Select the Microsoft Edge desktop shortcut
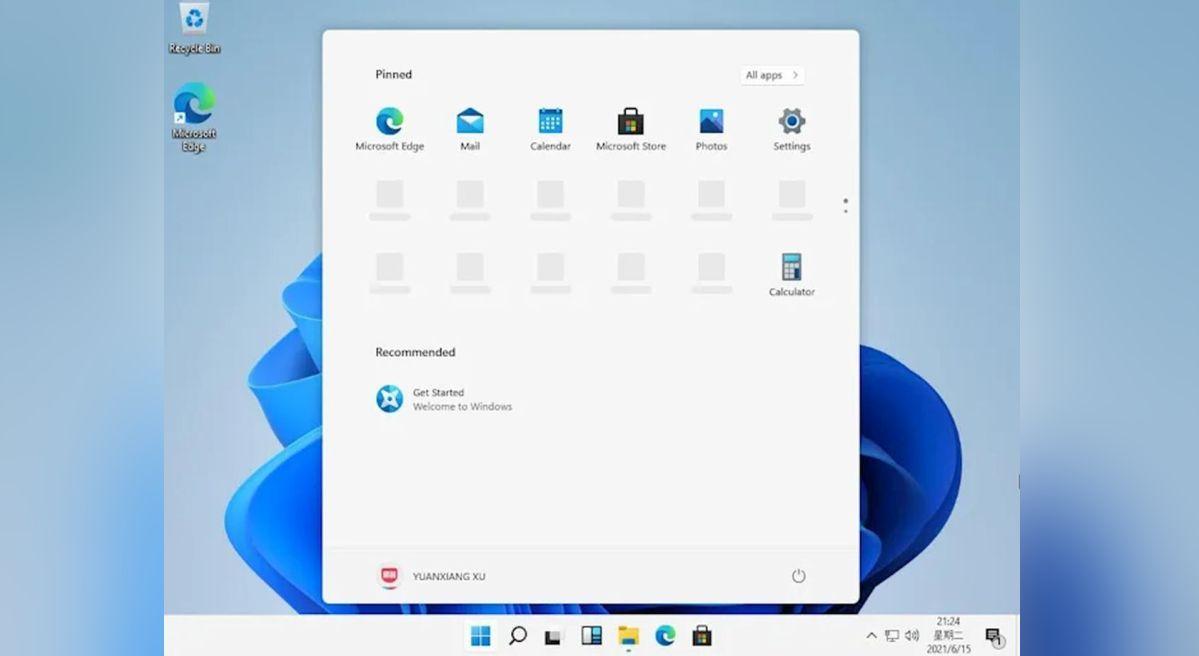1199x656 pixels. pos(194,118)
